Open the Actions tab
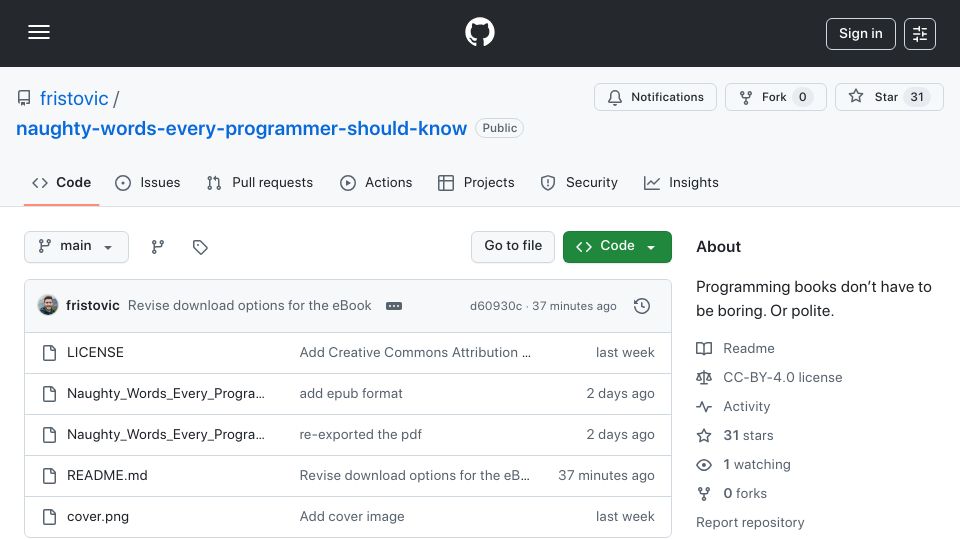This screenshot has height=540, width=960. tap(376, 182)
